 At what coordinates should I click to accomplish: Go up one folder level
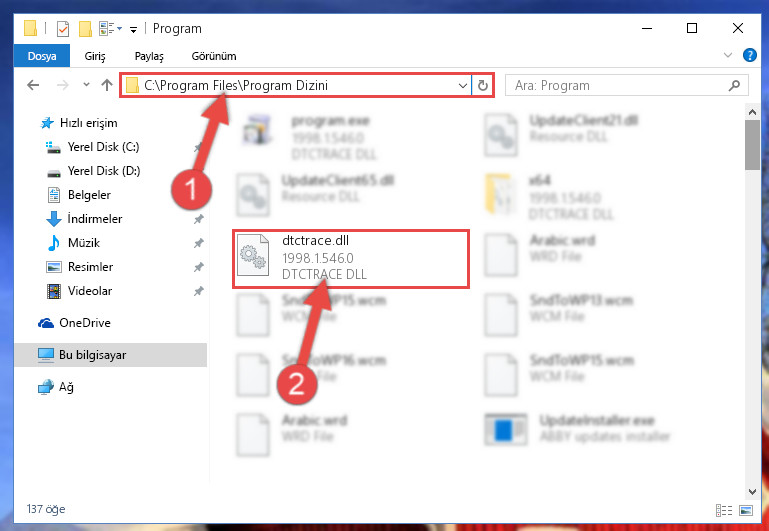pos(107,85)
